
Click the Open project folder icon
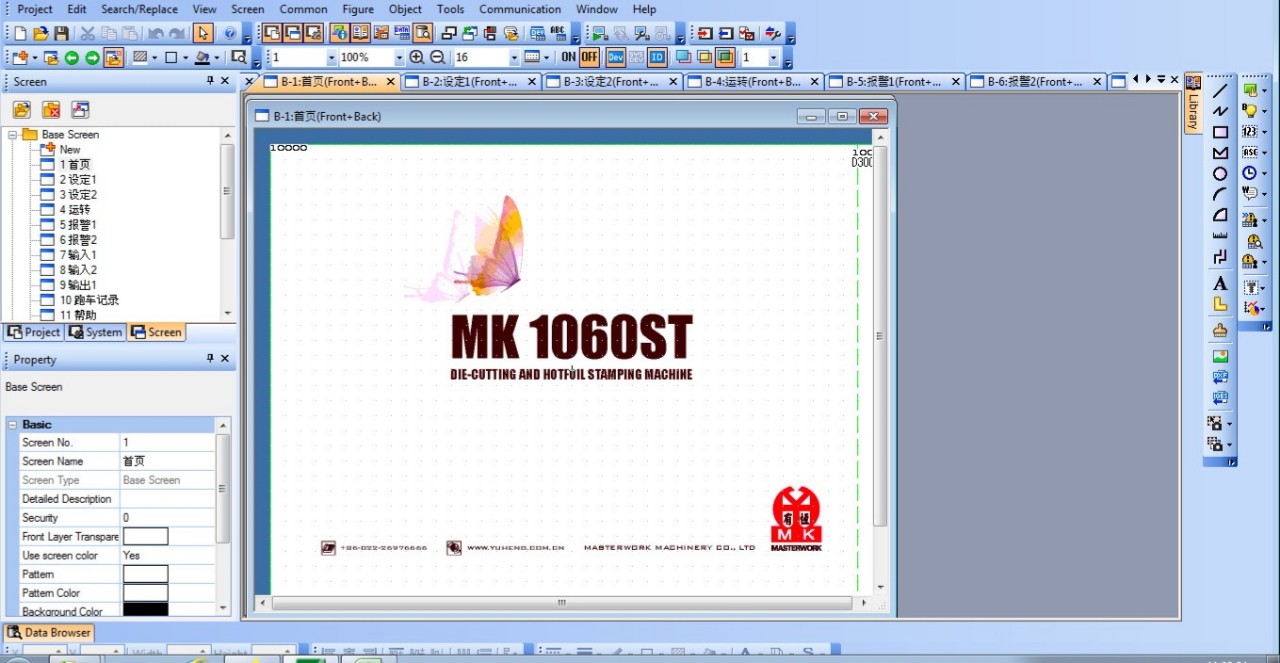click(41, 33)
